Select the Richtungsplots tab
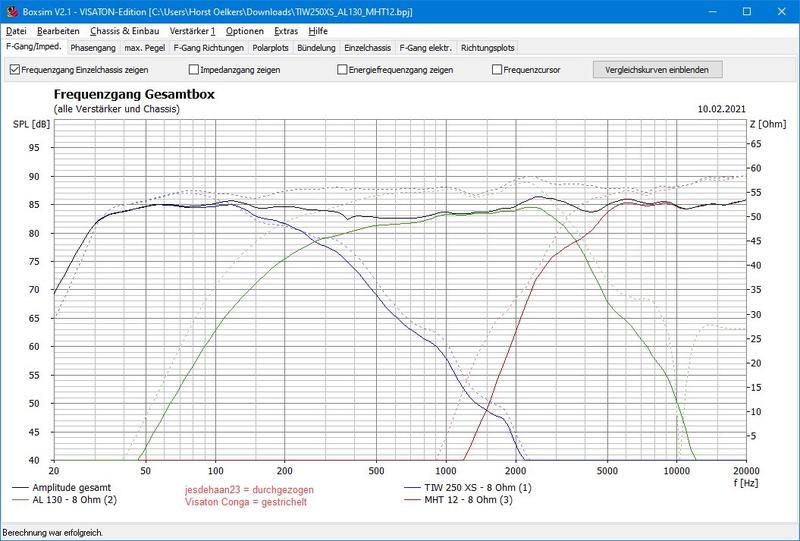800x541 pixels. (488, 47)
